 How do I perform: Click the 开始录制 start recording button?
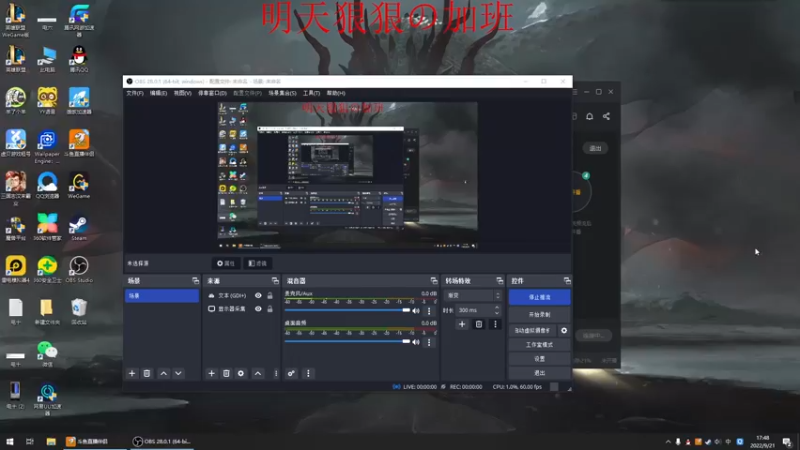tap(539, 314)
